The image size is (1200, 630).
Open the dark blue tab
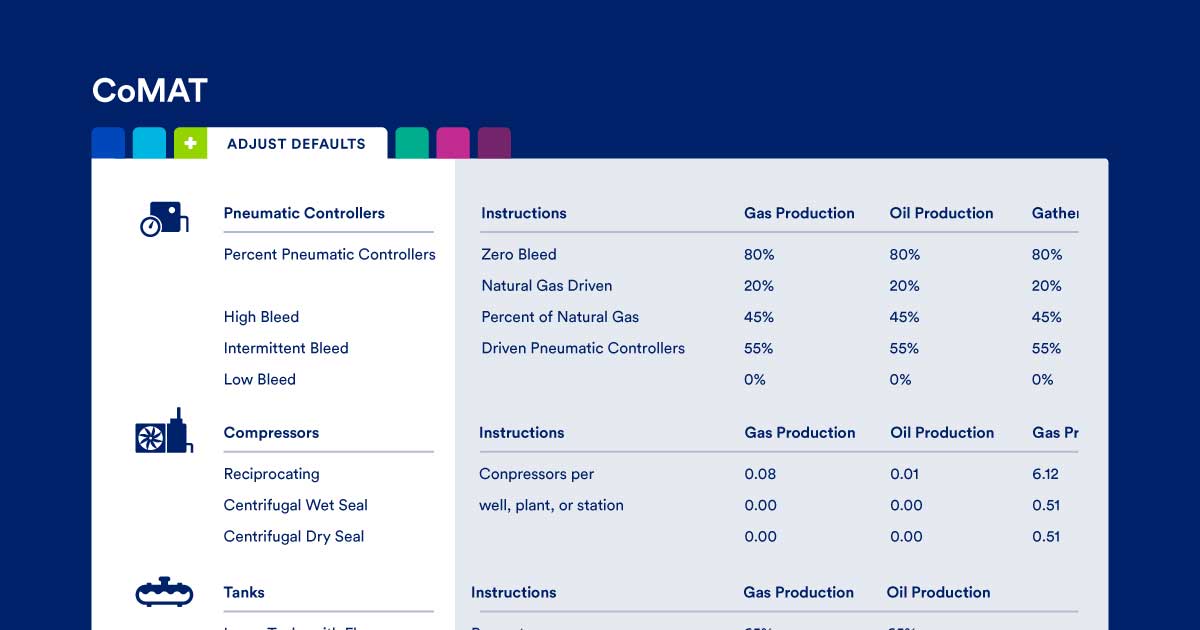coord(108,143)
